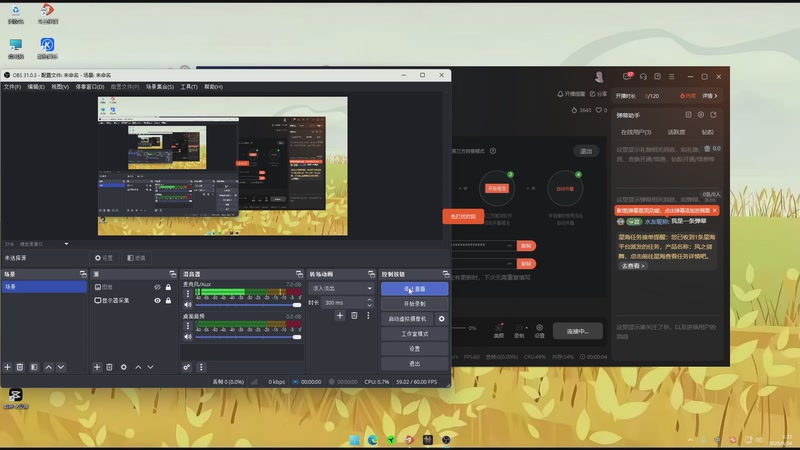Open Desktop Audio channel options dots
Image resolution: width=800 pixels, height=450 pixels.
point(188,326)
